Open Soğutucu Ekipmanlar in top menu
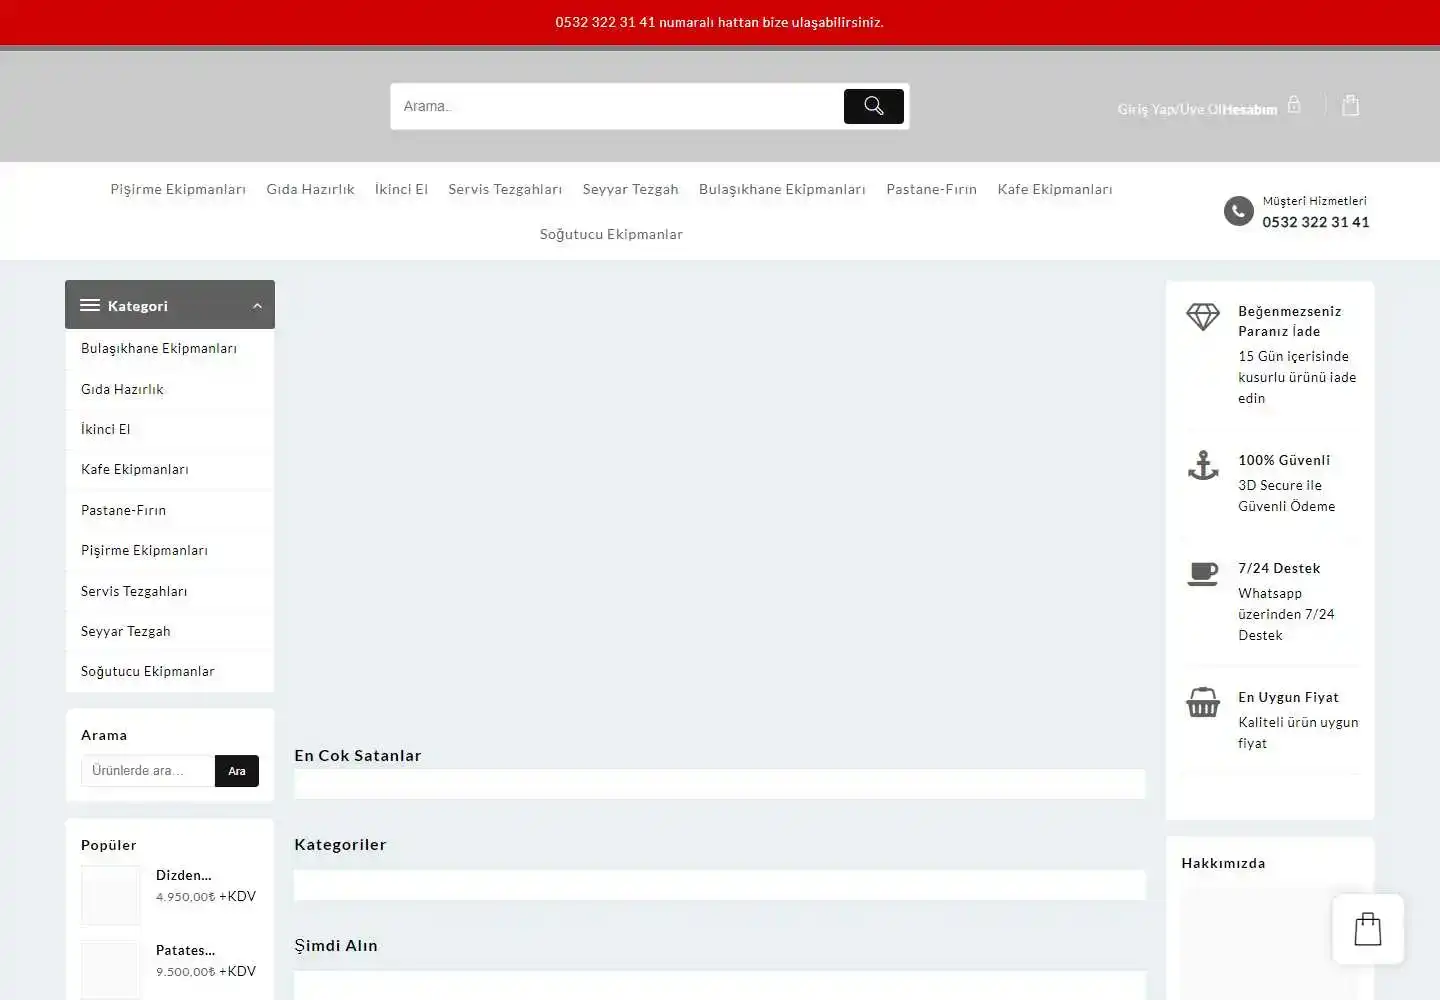This screenshot has height=1000, width=1440. point(611,234)
